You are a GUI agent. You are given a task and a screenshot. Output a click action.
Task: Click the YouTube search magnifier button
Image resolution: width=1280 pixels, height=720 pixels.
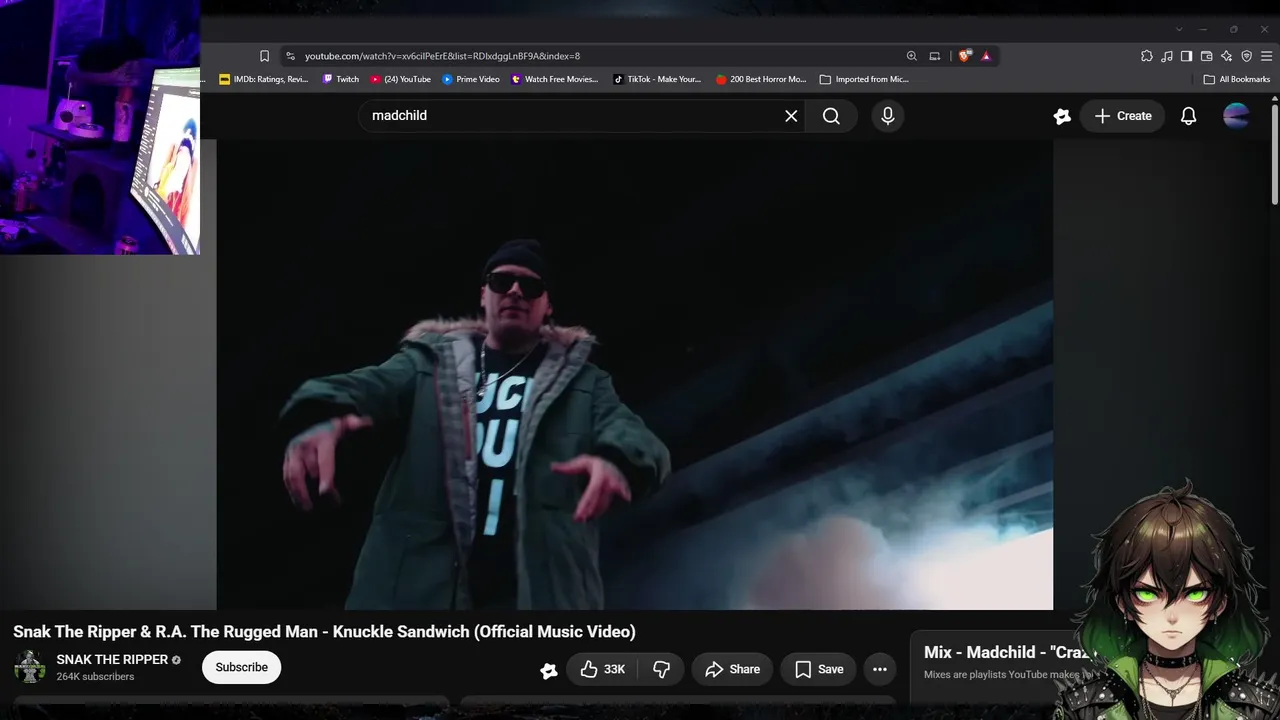coord(831,116)
